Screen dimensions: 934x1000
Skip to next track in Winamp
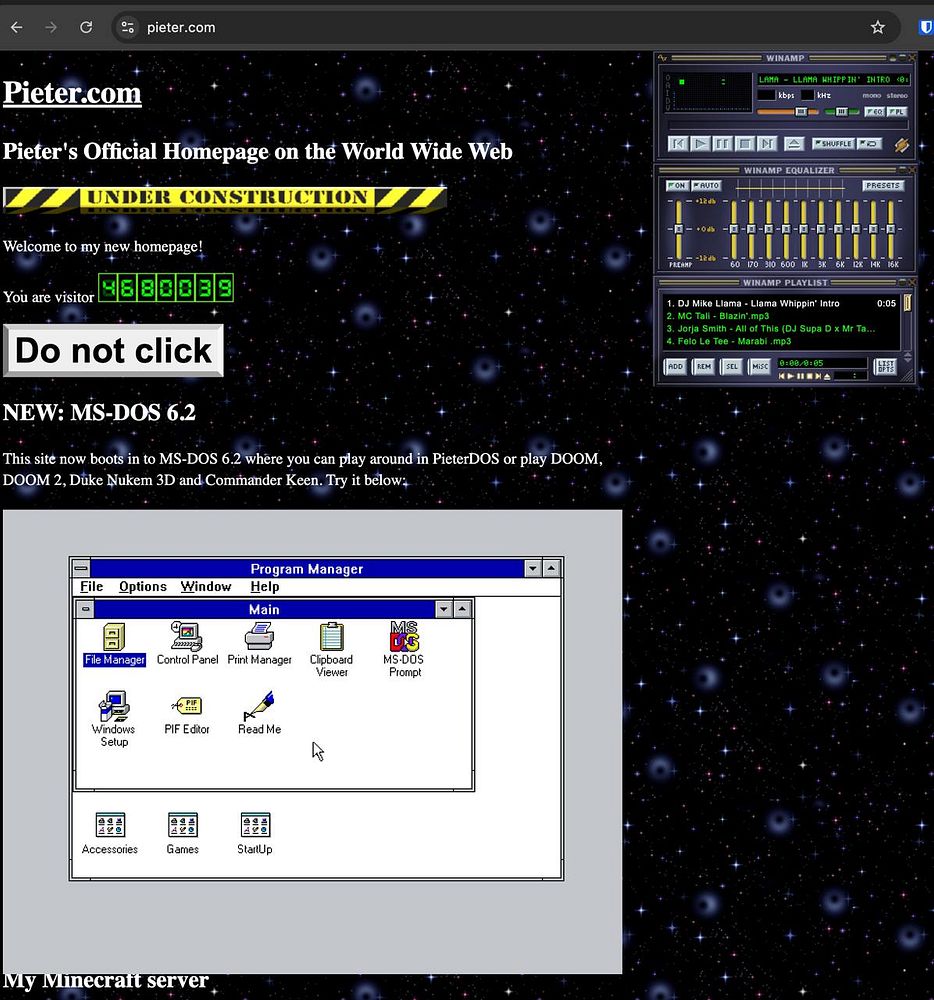click(x=766, y=143)
